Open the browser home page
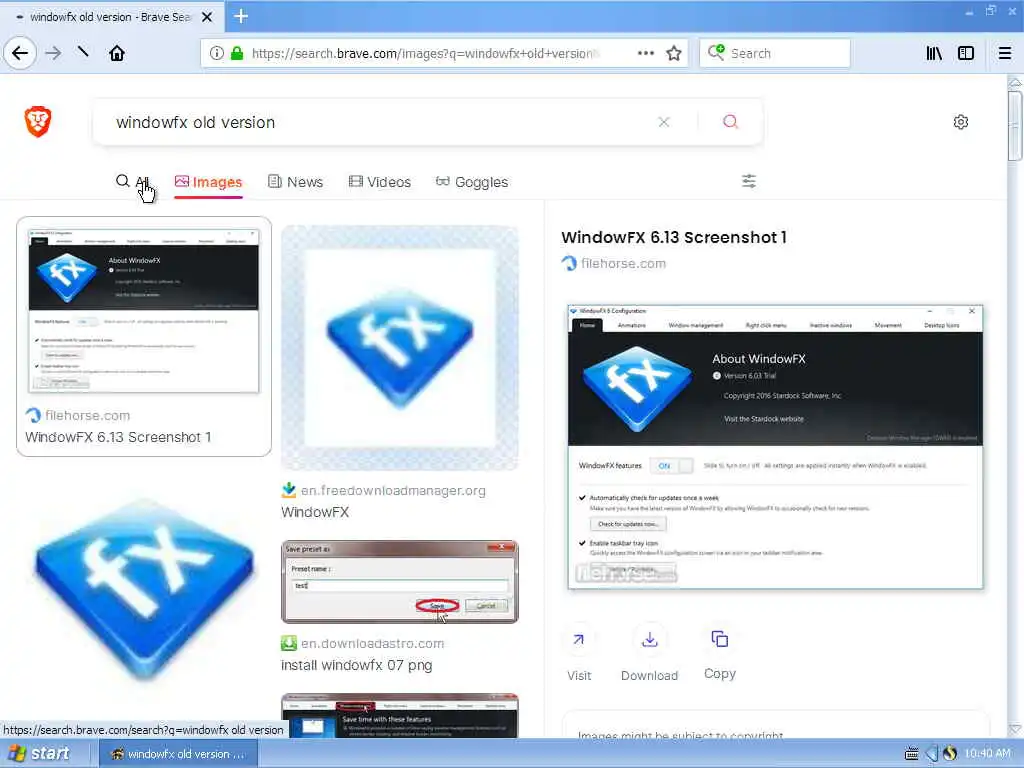Image resolution: width=1024 pixels, height=768 pixels. (117, 53)
